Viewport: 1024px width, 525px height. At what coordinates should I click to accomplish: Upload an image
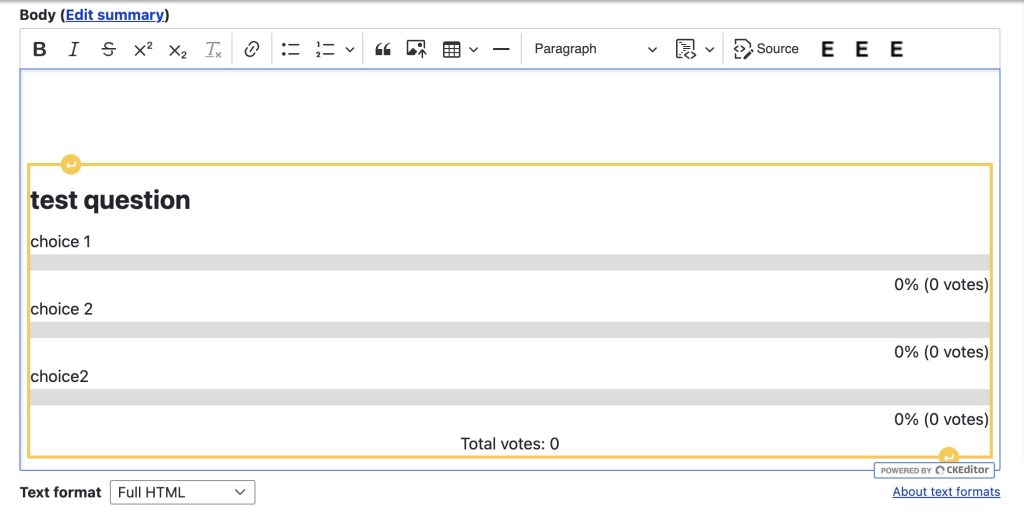click(417, 49)
